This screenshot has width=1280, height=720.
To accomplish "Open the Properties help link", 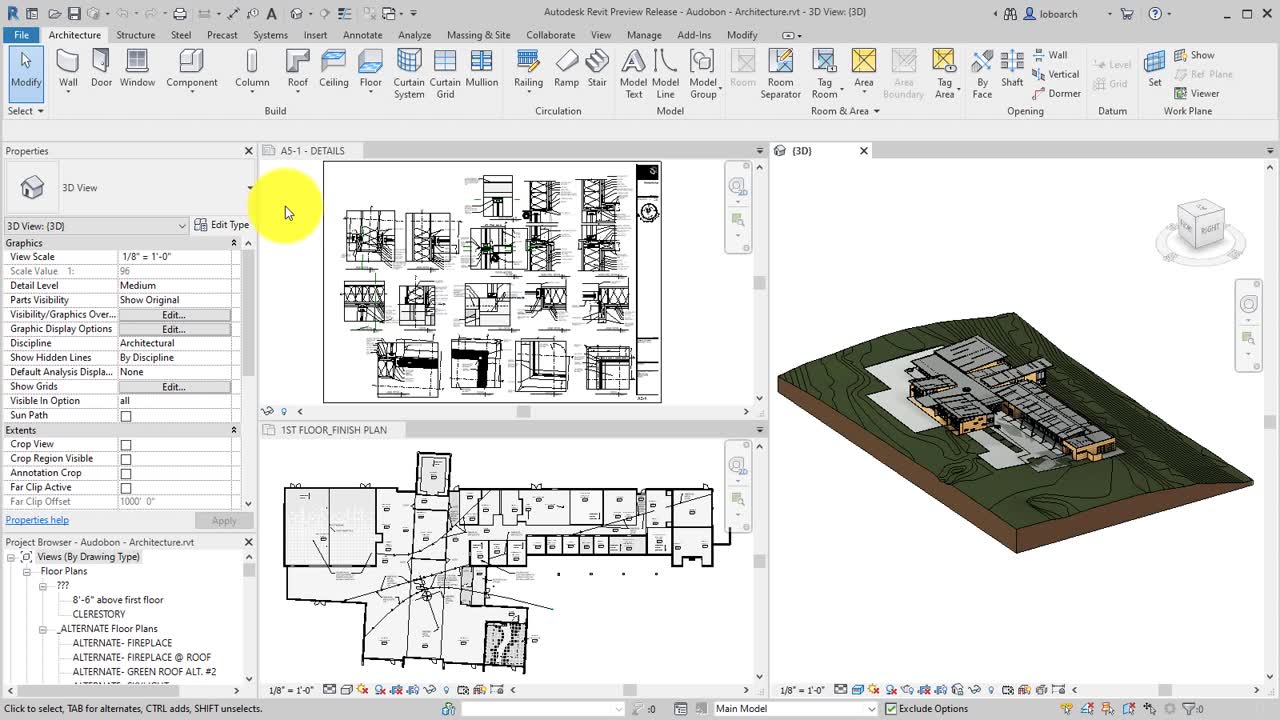I will point(37,520).
